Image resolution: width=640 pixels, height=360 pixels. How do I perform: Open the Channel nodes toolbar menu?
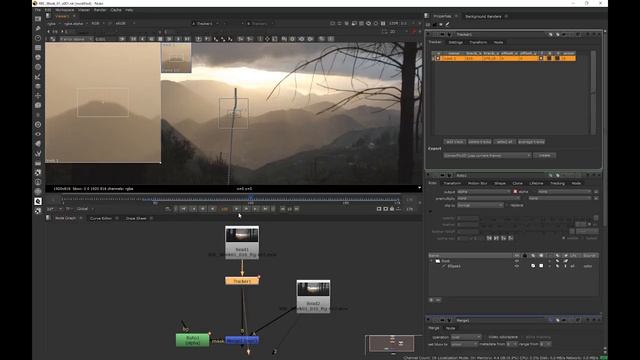click(x=38, y=48)
